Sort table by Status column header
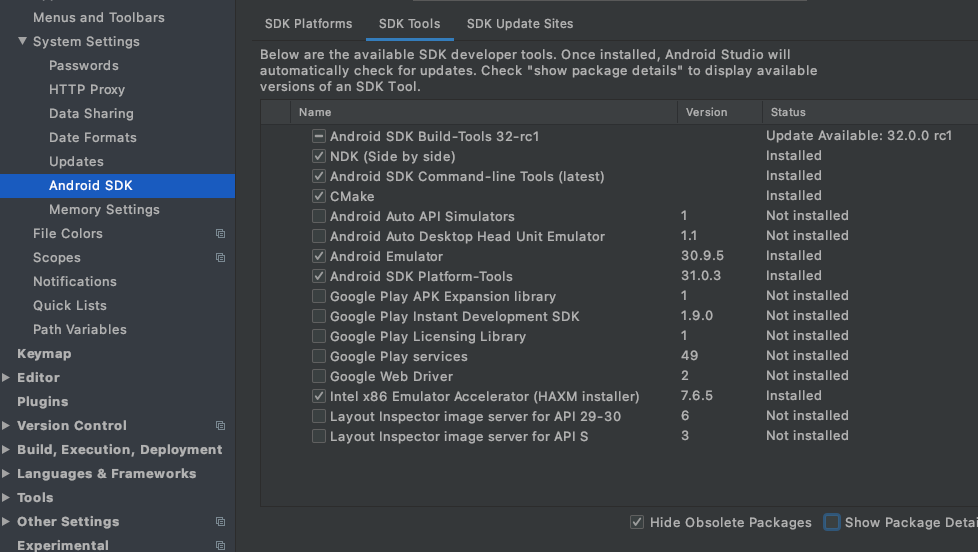Screen dimensions: 978x552 tap(871, 112)
